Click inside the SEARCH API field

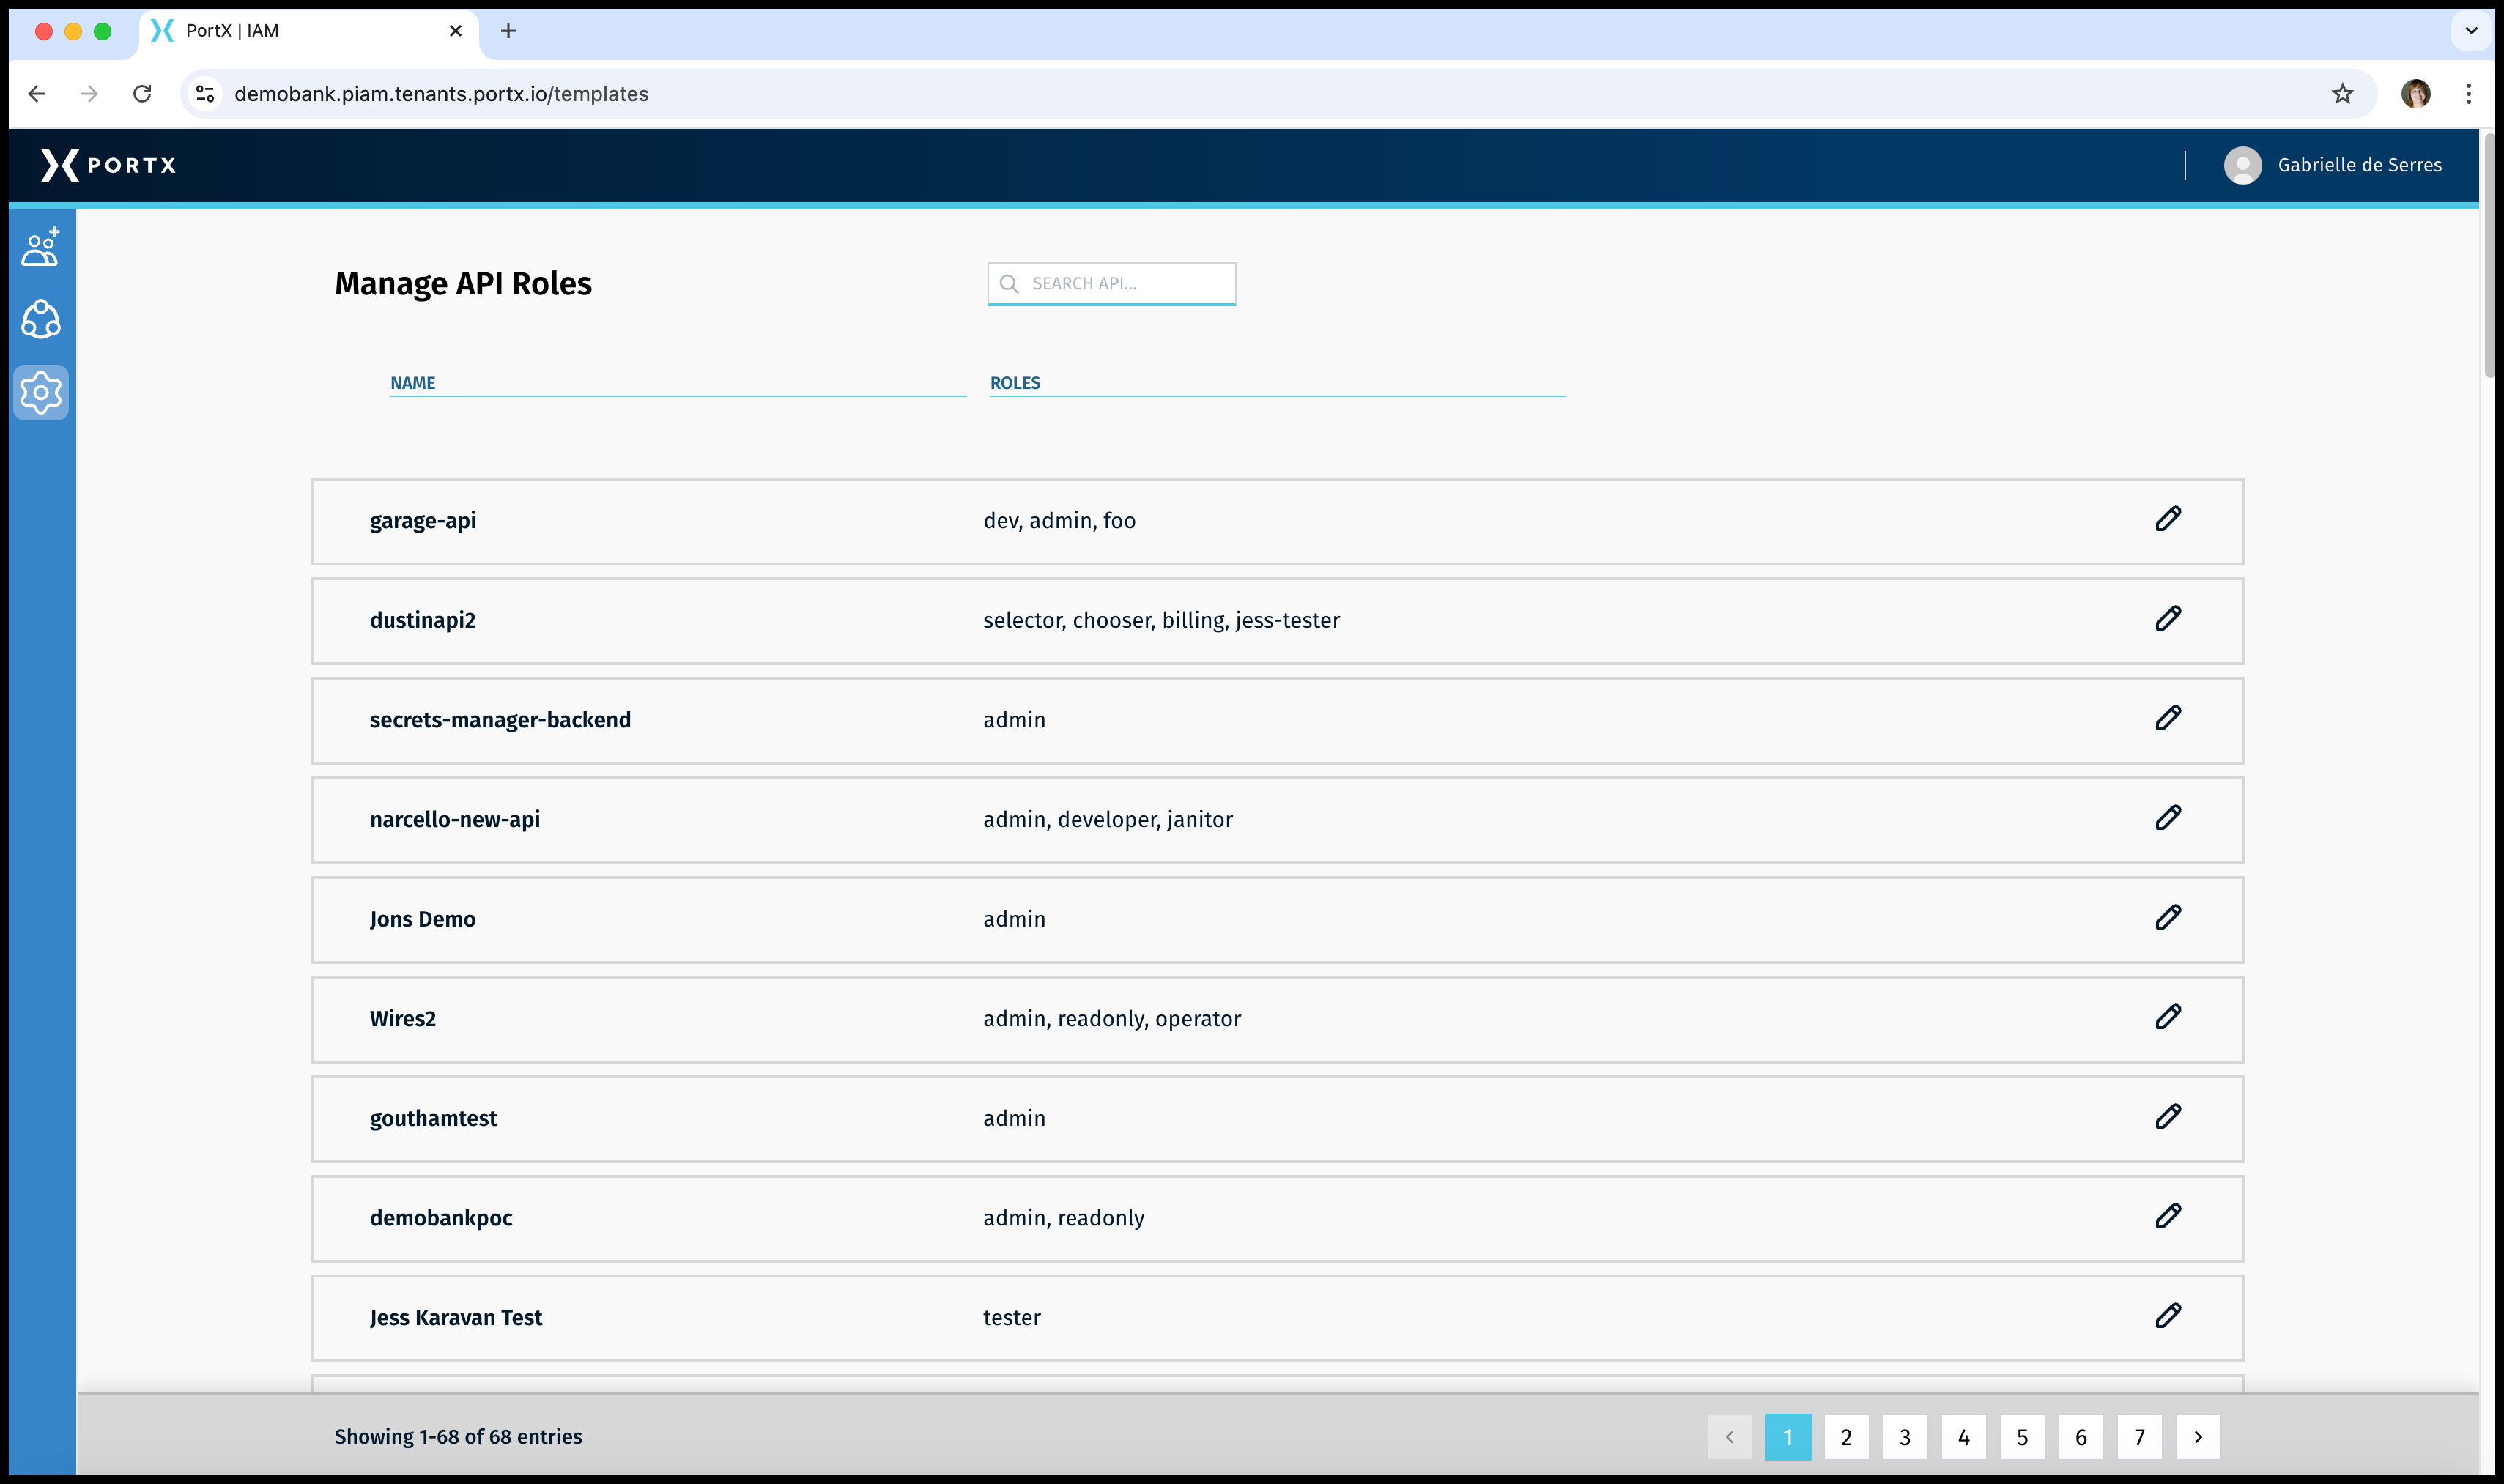coord(1110,283)
